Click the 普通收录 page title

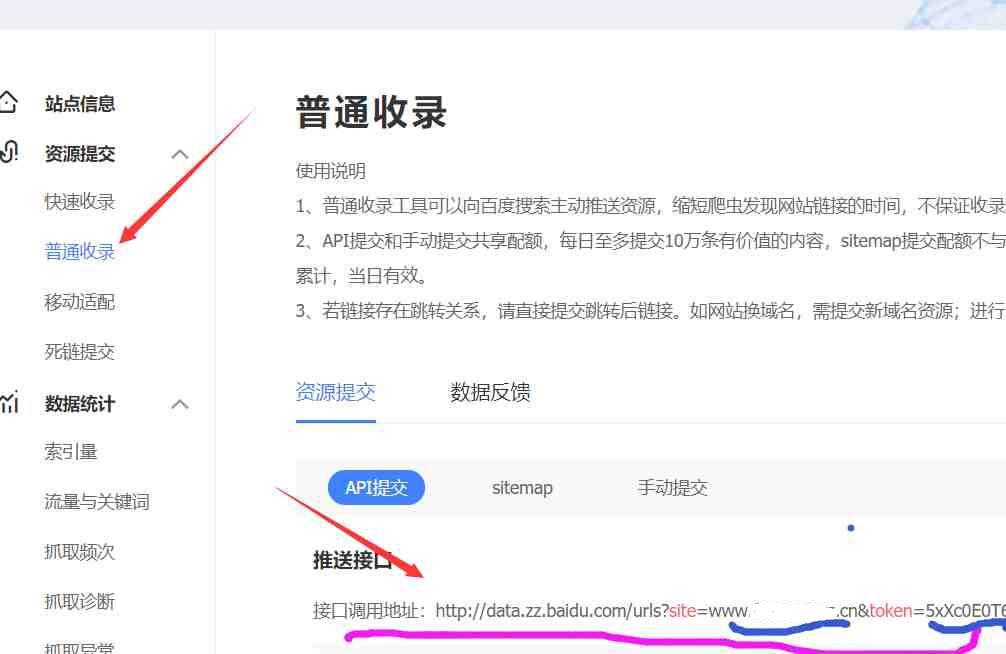point(371,113)
